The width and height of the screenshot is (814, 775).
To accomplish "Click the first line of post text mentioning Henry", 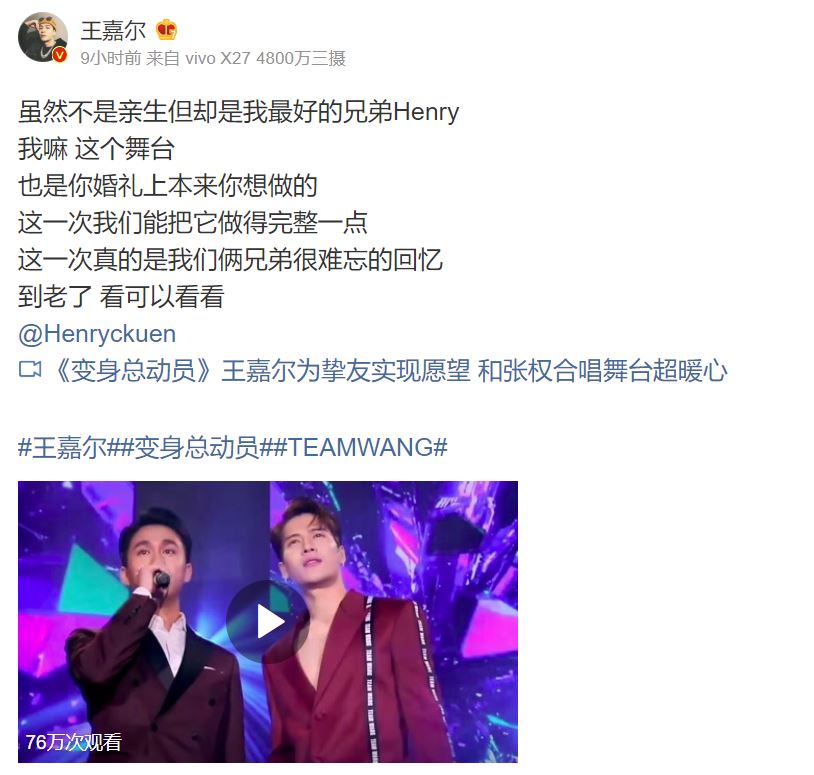I will 239,112.
